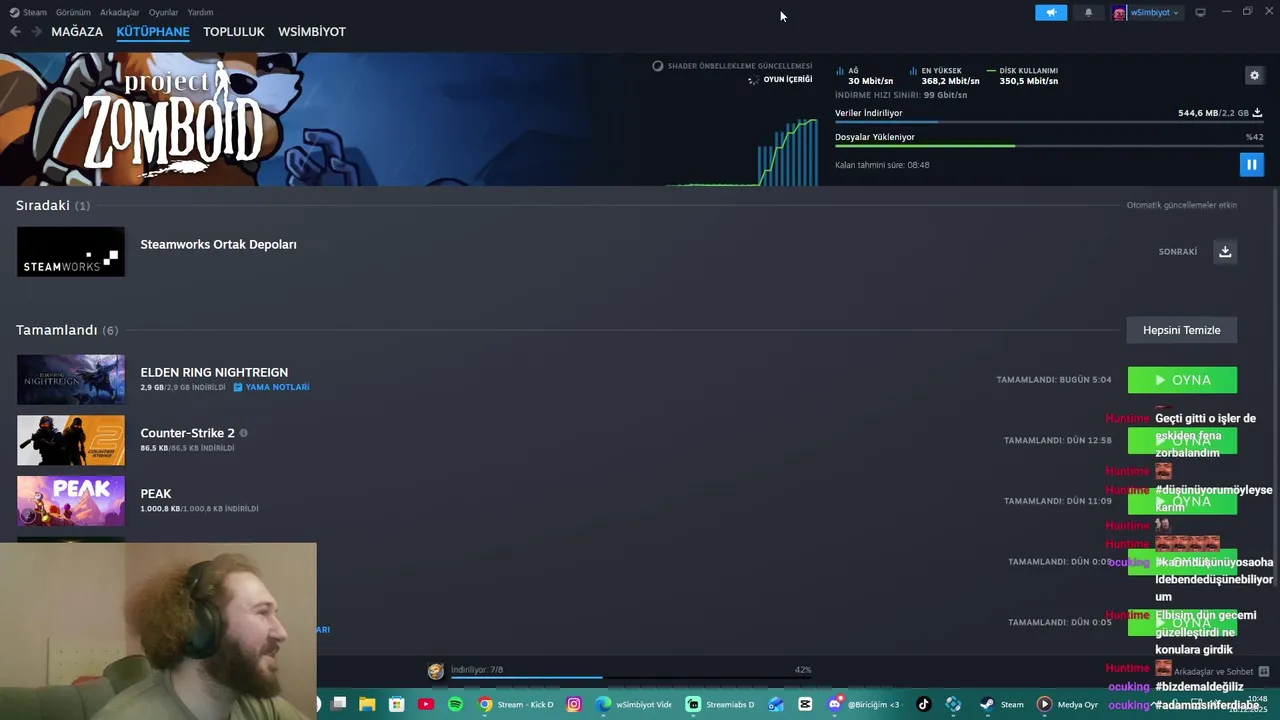Click the Veriler İndiriliyor progress bar
The height and width of the screenshot is (720, 1280).
(1048, 122)
